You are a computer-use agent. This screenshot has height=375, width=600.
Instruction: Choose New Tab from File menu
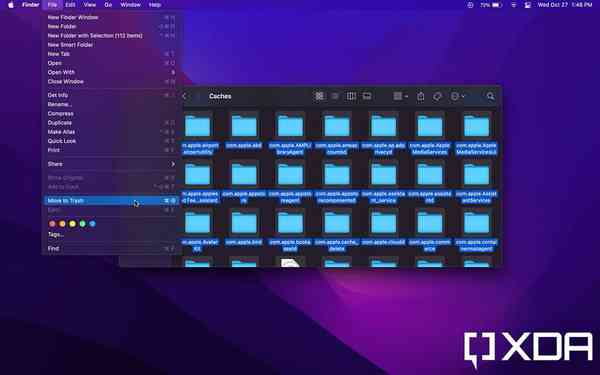point(111,54)
